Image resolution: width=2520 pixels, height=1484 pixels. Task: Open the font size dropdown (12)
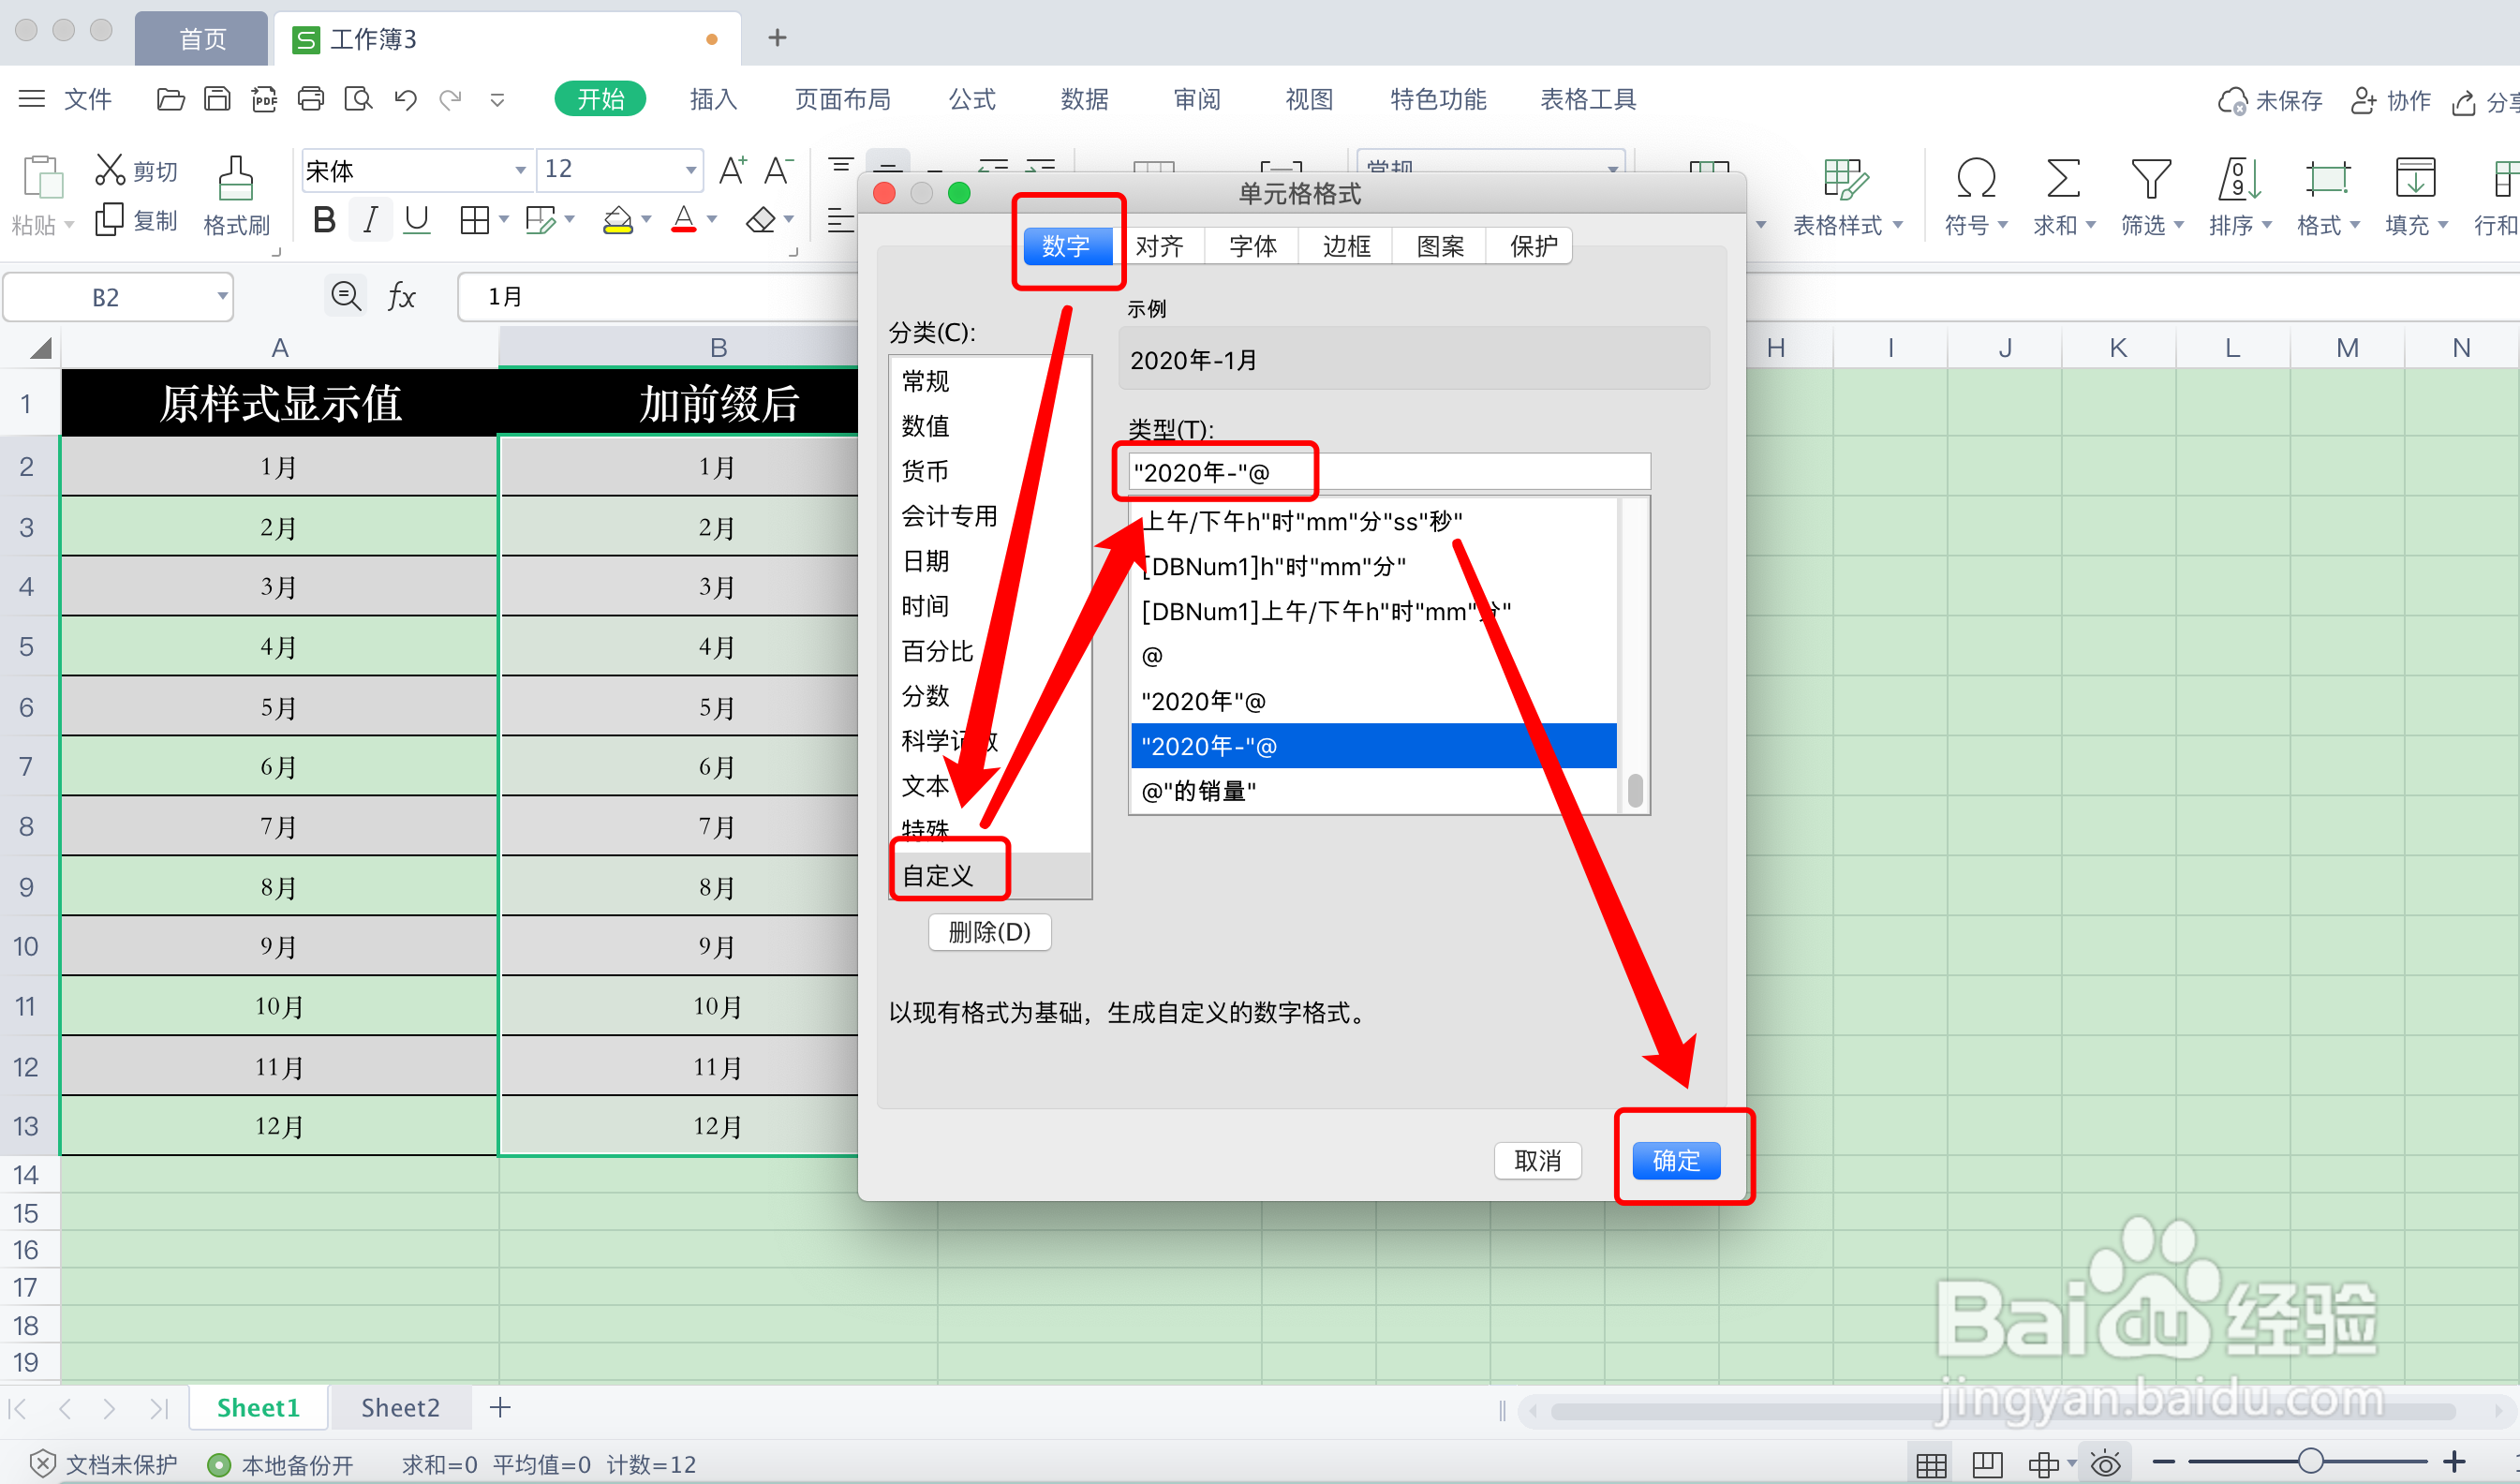tap(690, 170)
